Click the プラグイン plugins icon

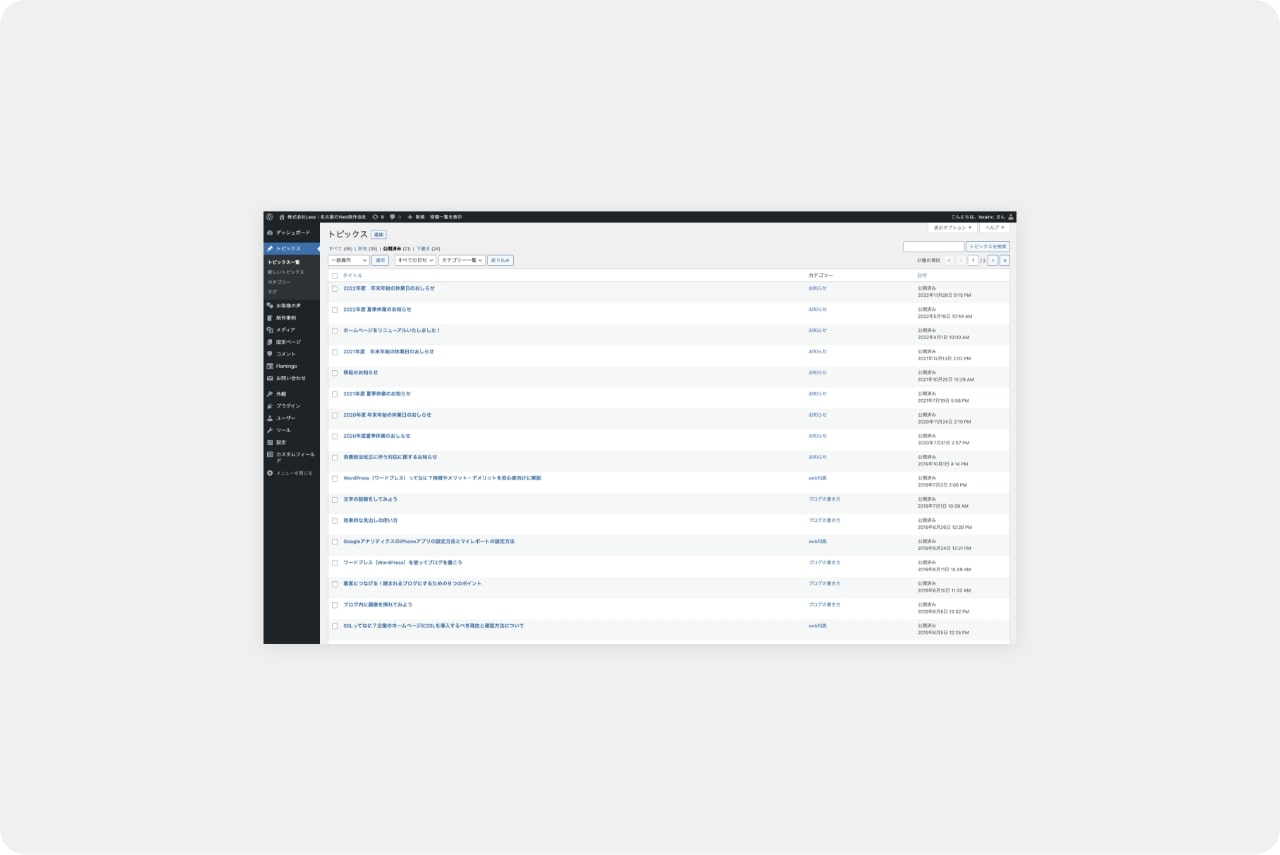click(x=270, y=406)
